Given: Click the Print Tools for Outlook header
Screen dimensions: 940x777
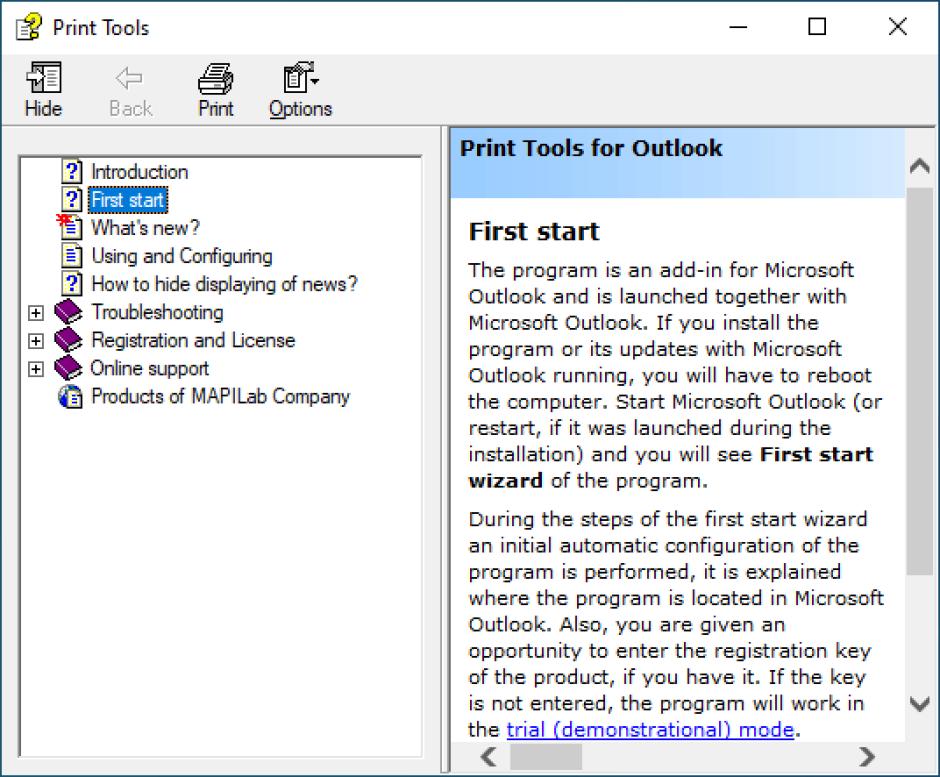Looking at the screenshot, I should (x=591, y=148).
